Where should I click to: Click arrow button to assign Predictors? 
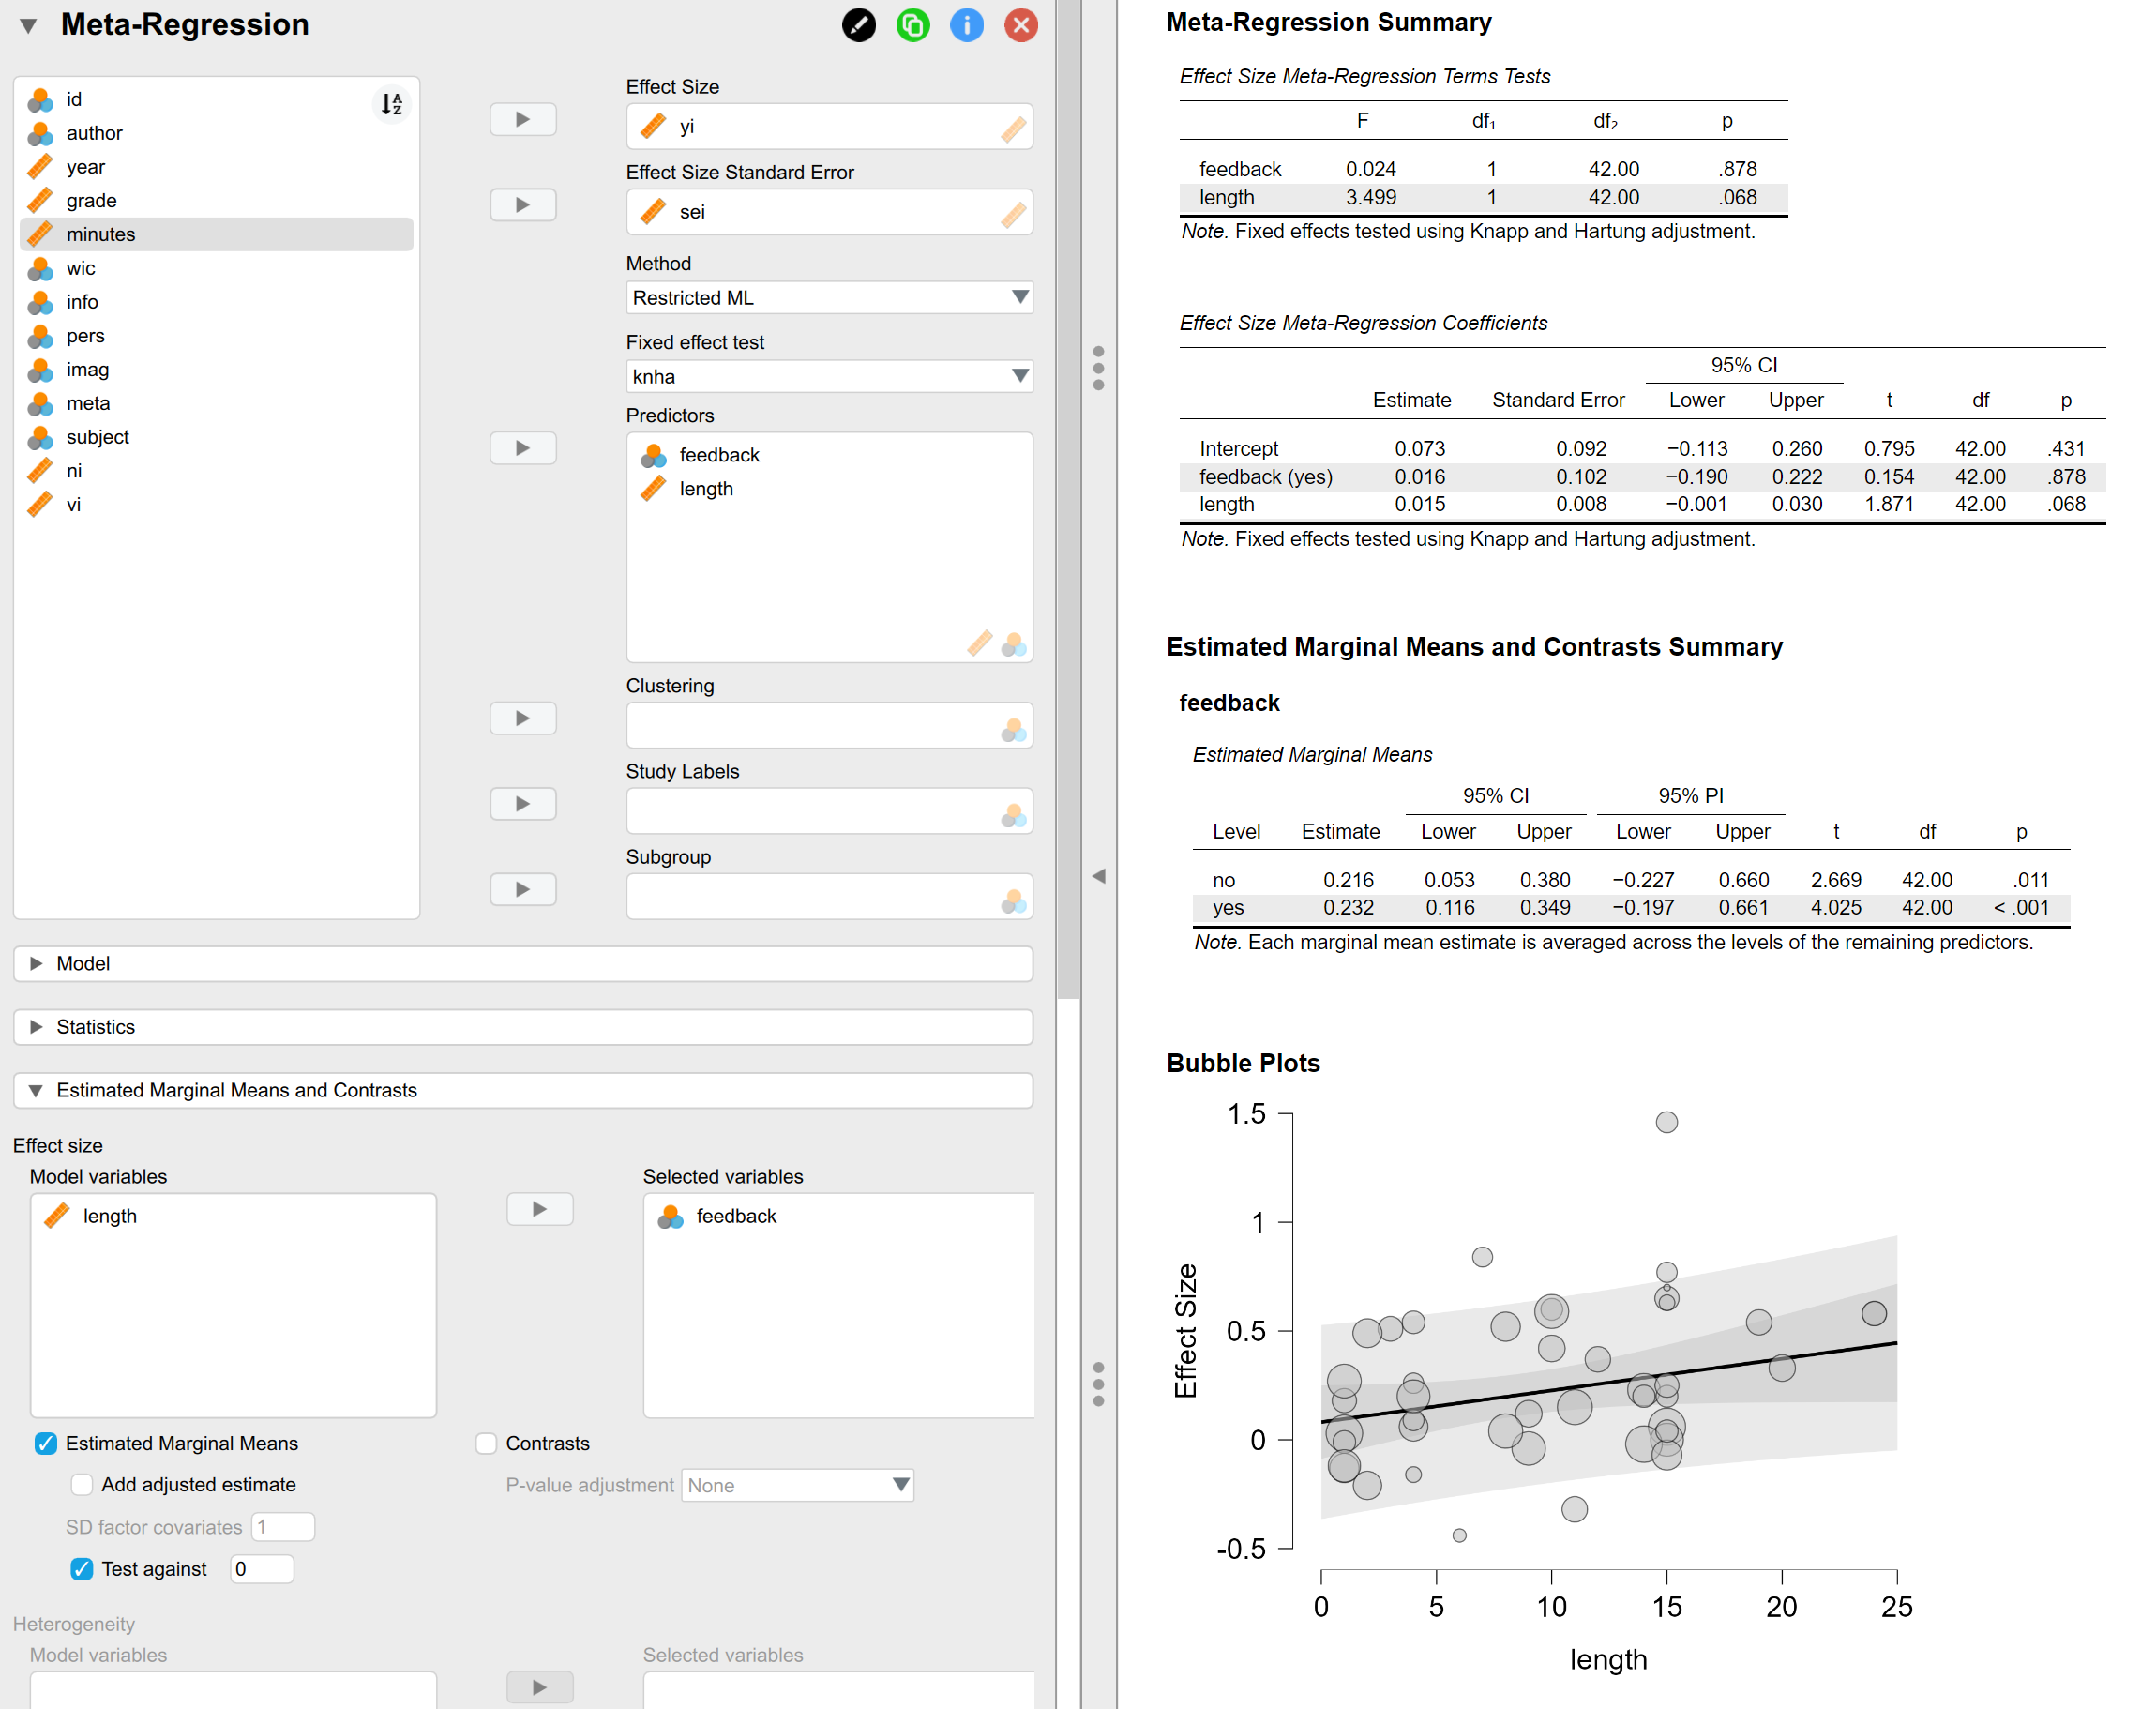click(522, 448)
